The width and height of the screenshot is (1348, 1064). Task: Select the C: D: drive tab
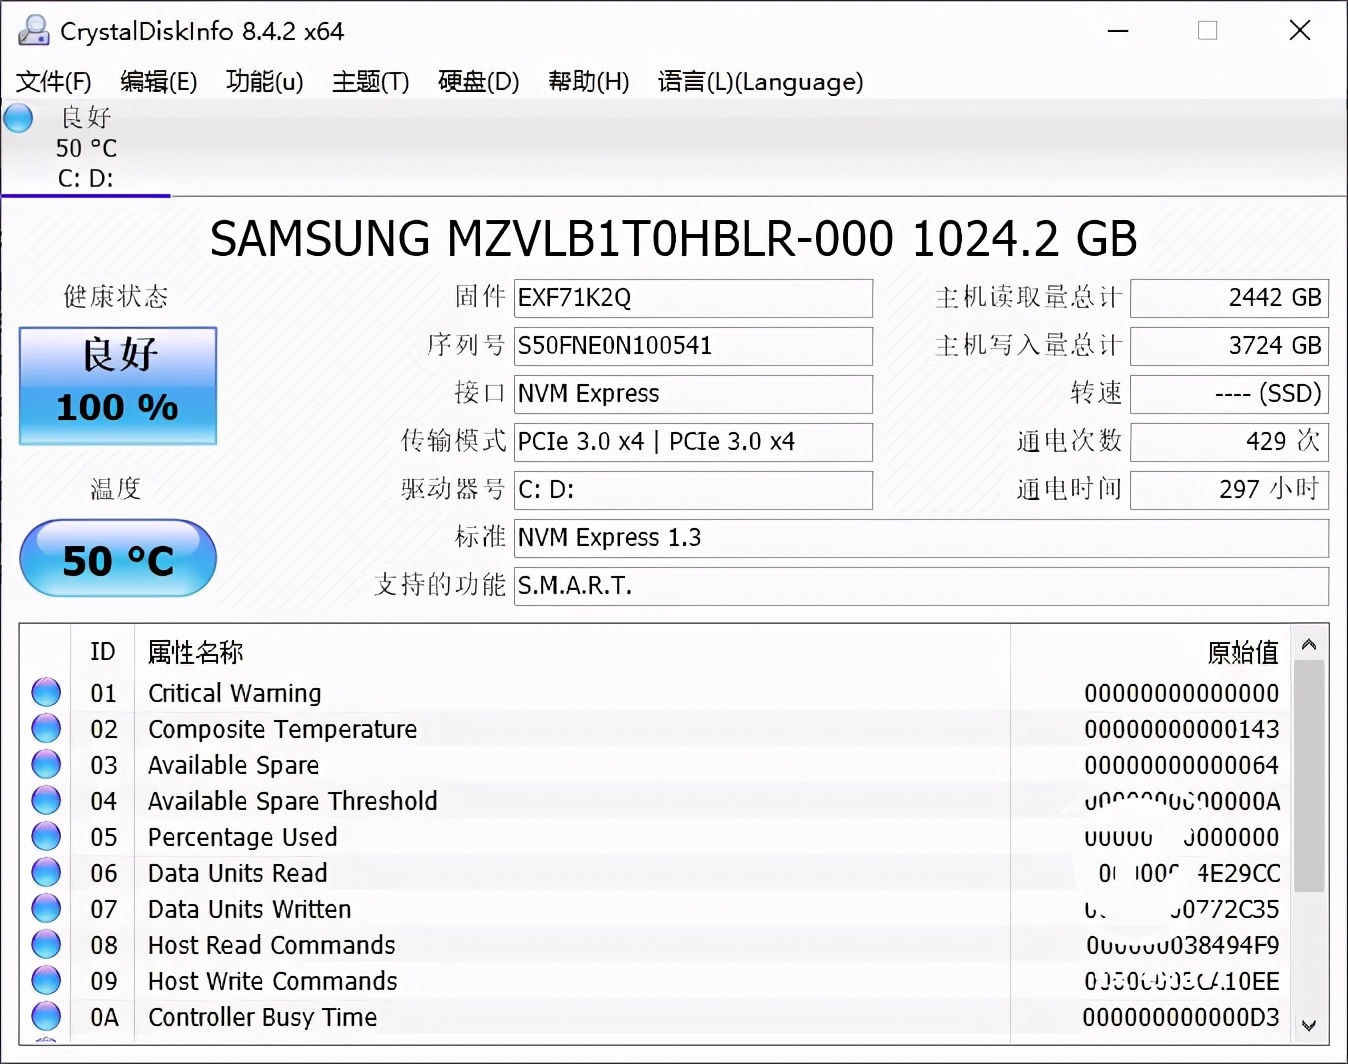click(x=85, y=178)
